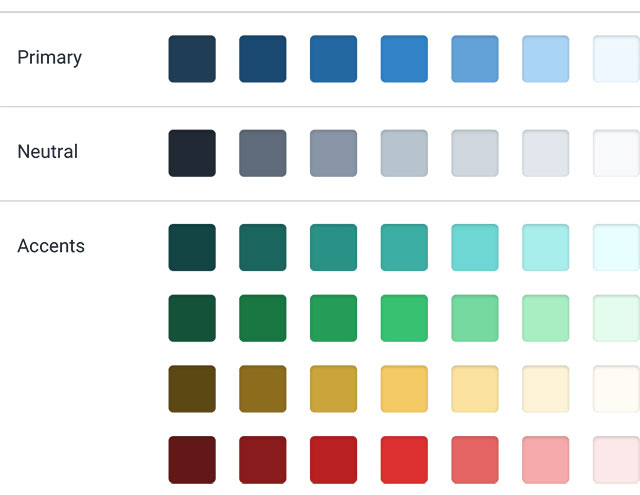Pick the medium blue-gray third Neutral swatch
Image resolution: width=640 pixels, height=495 pixels.
point(333,153)
